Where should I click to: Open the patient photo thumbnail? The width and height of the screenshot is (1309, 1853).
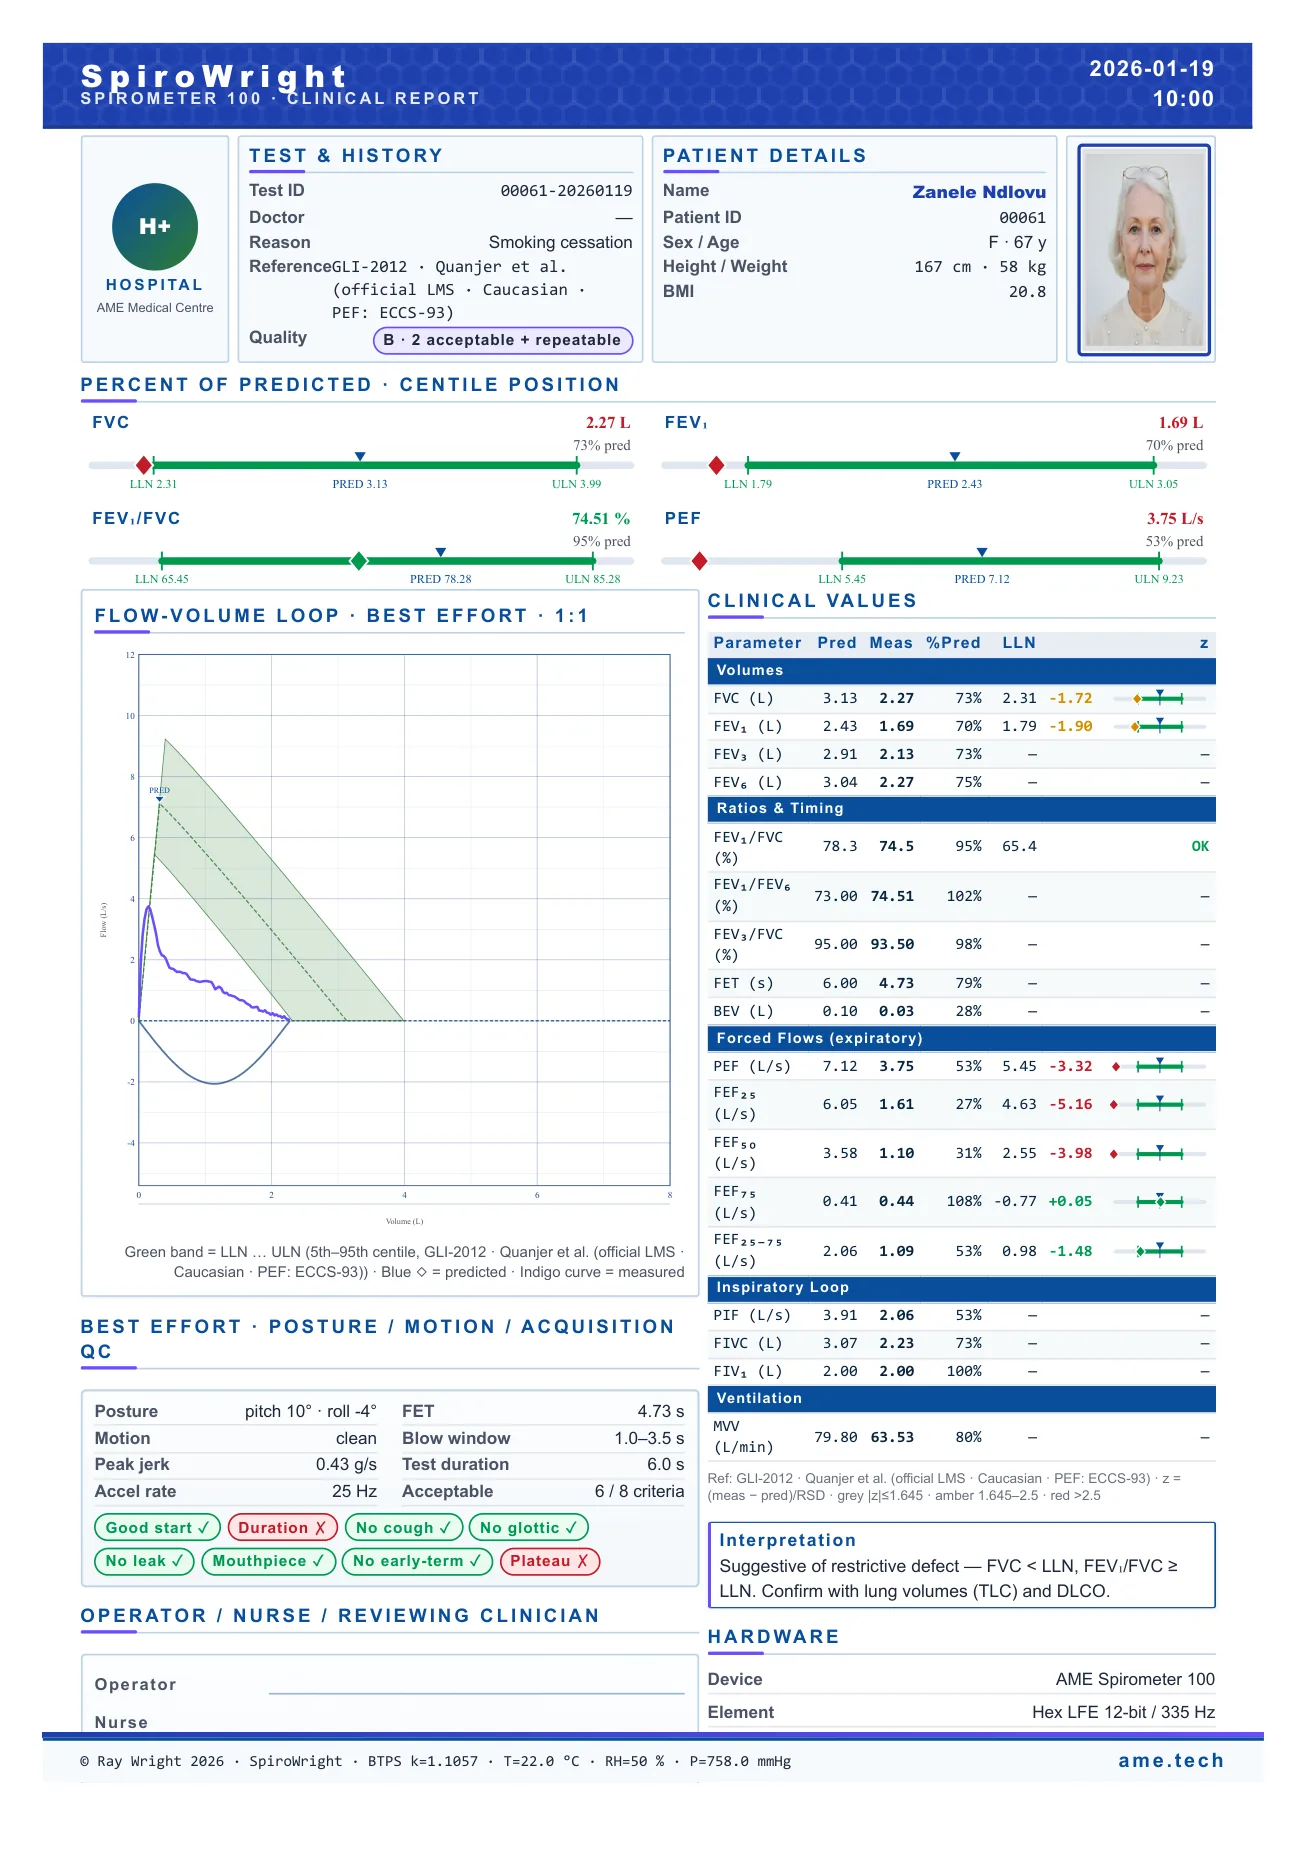point(1144,250)
